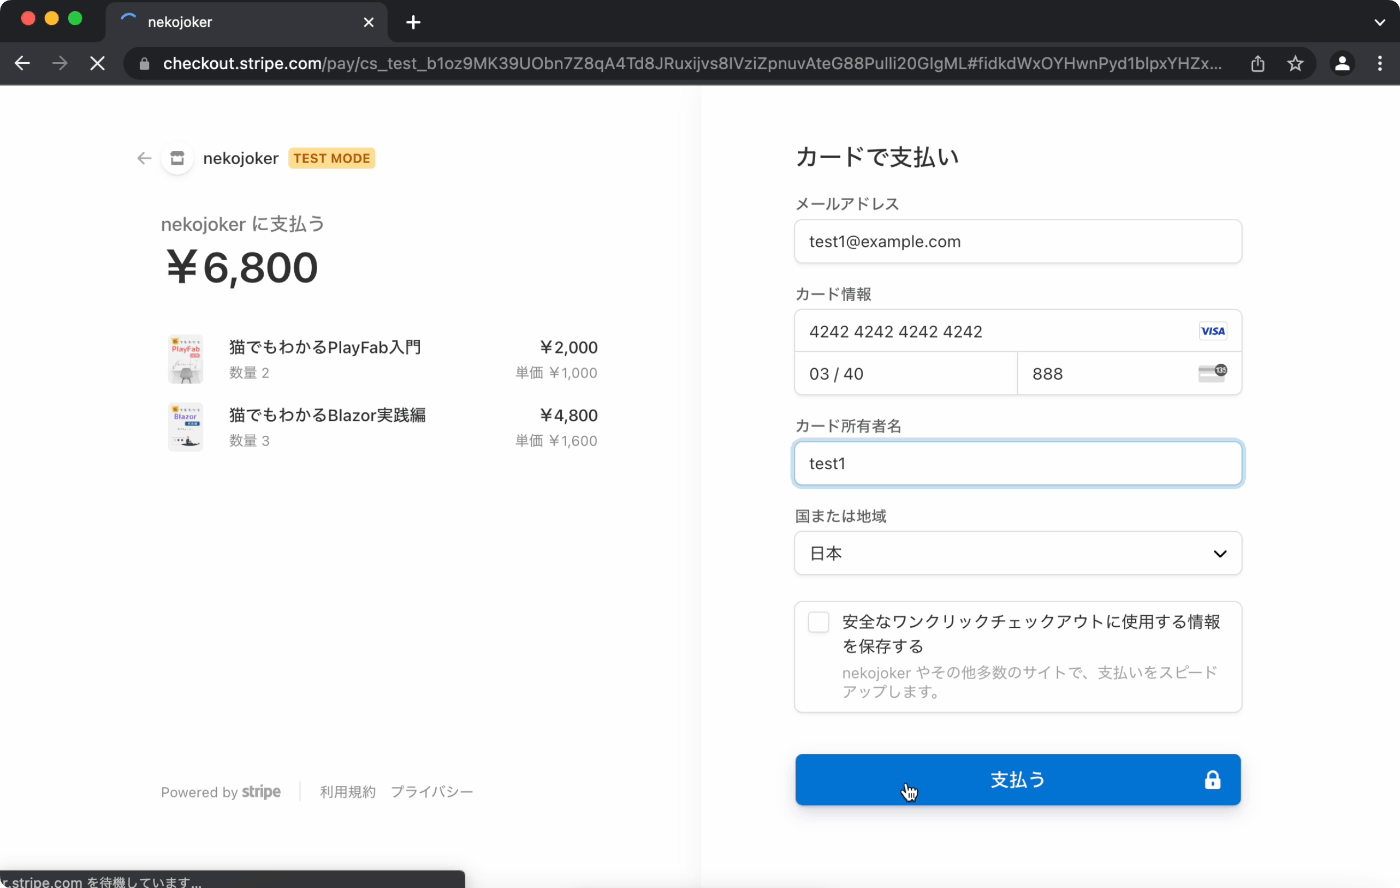1400x888 pixels.
Task: Click the Blazor book thumbnail
Action: (186, 427)
